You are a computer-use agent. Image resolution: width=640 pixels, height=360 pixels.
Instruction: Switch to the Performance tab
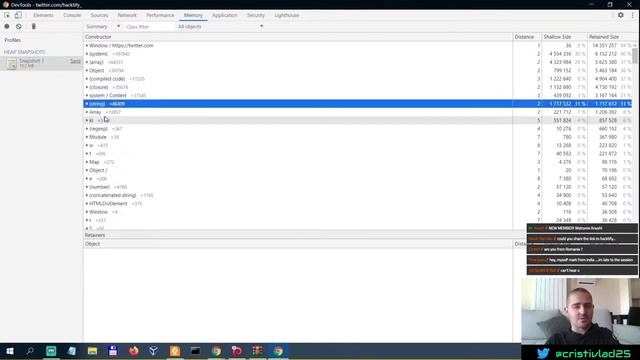pyautogui.click(x=160, y=15)
